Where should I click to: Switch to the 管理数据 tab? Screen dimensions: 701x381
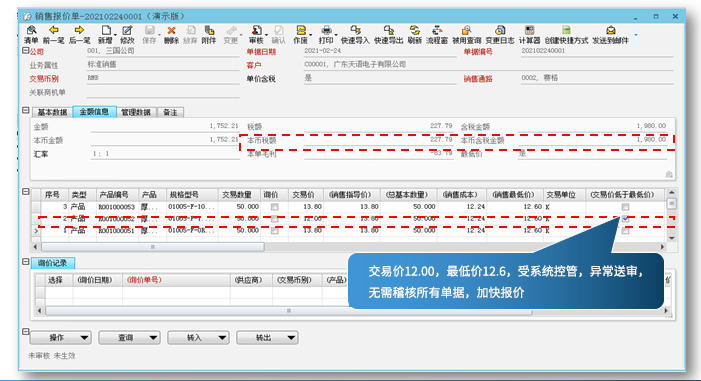click(x=136, y=112)
